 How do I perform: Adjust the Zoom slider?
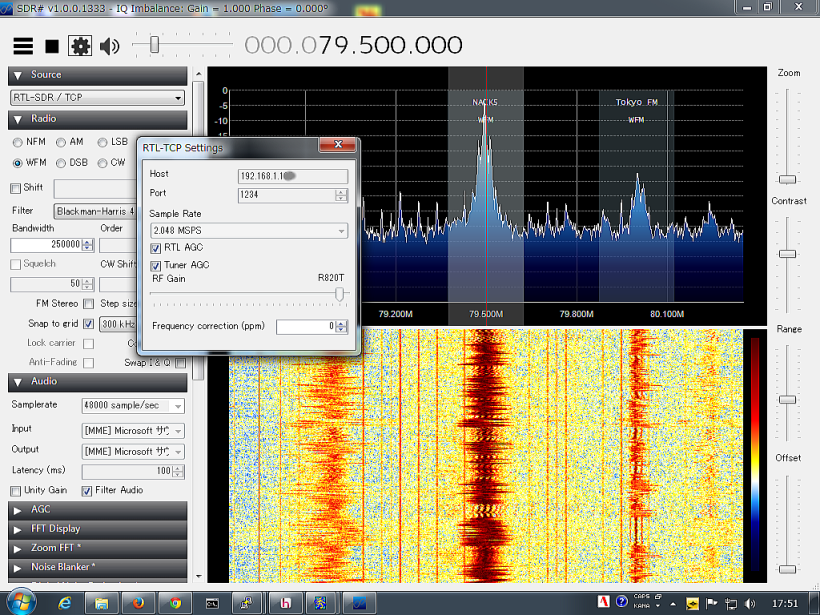pos(788,179)
